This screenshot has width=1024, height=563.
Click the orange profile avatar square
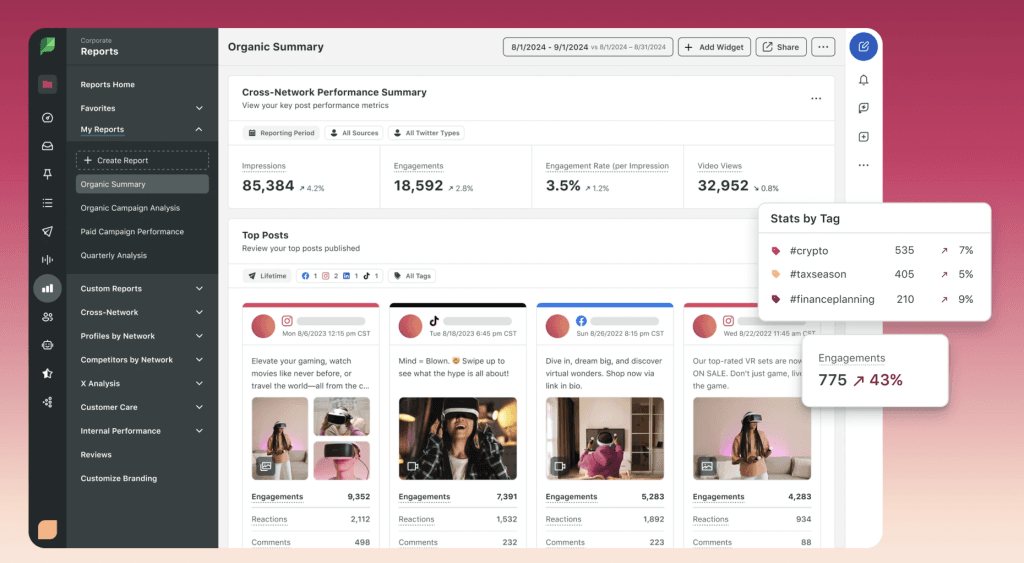(x=47, y=529)
